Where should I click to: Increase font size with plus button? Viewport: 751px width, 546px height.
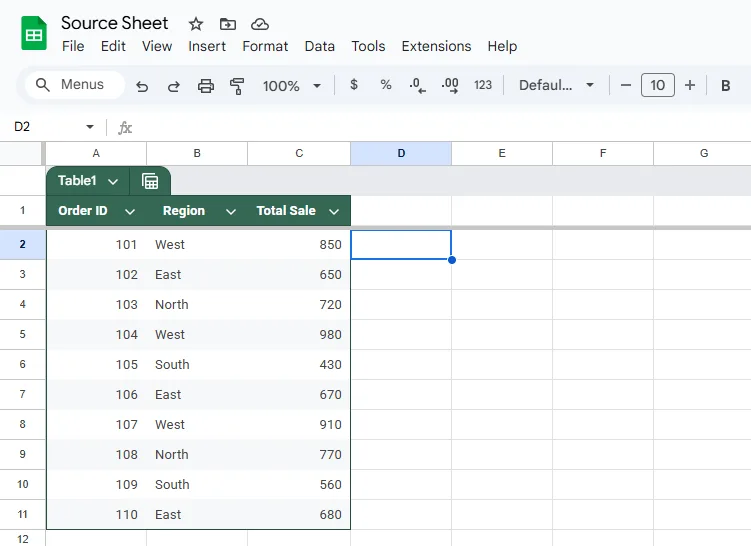point(690,85)
